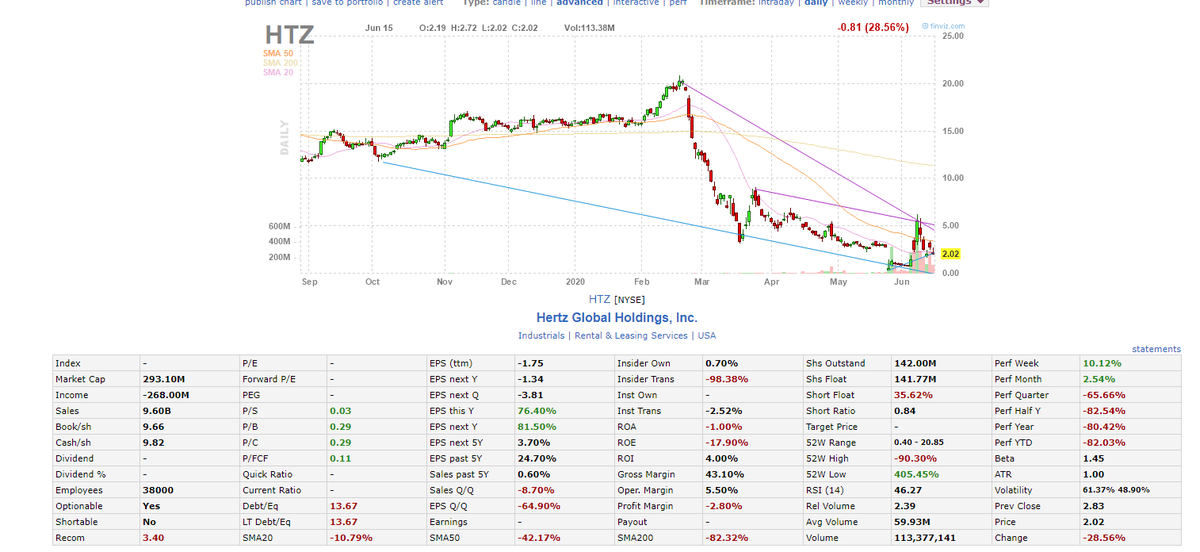1200x552 pixels.
Task: Click the EPS next 5Y value 3.70%
Action: click(x=533, y=442)
